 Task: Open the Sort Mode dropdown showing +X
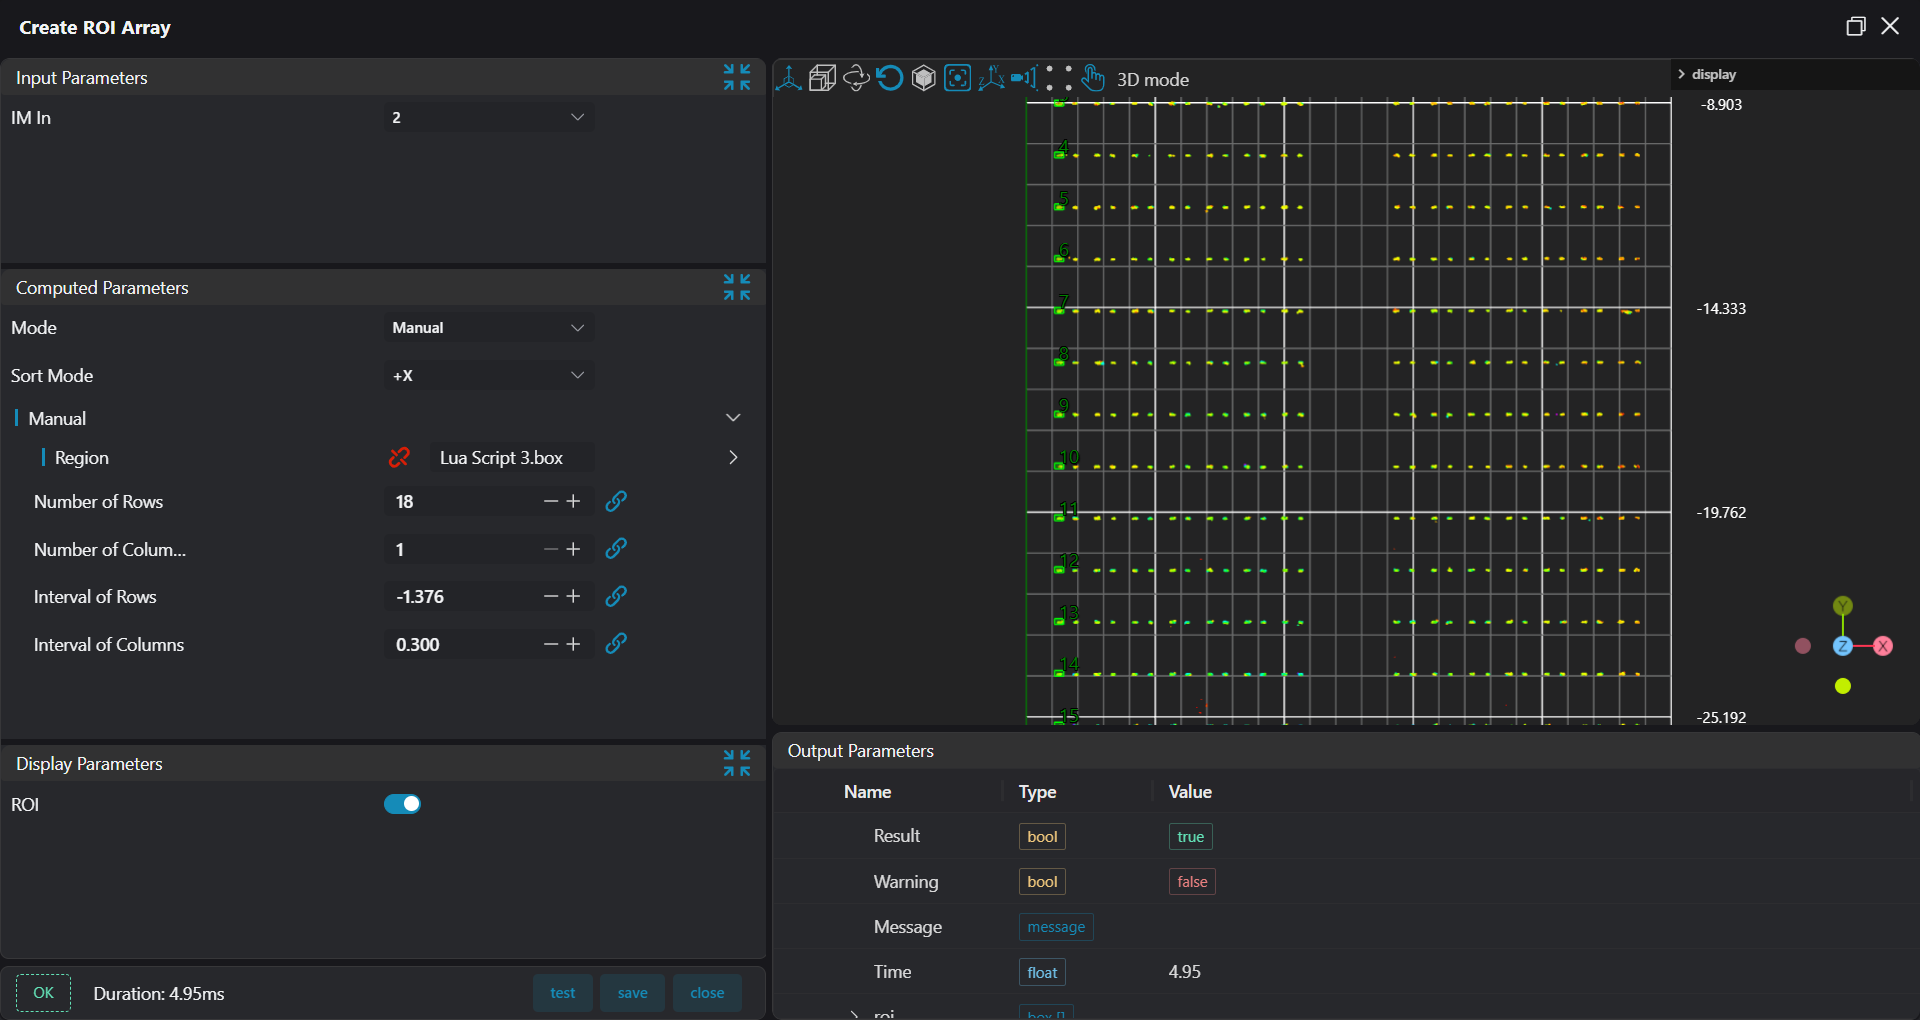pos(488,376)
